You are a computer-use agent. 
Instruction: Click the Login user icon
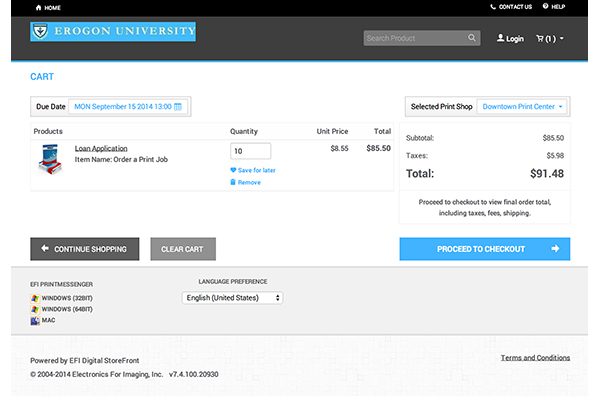tap(501, 39)
